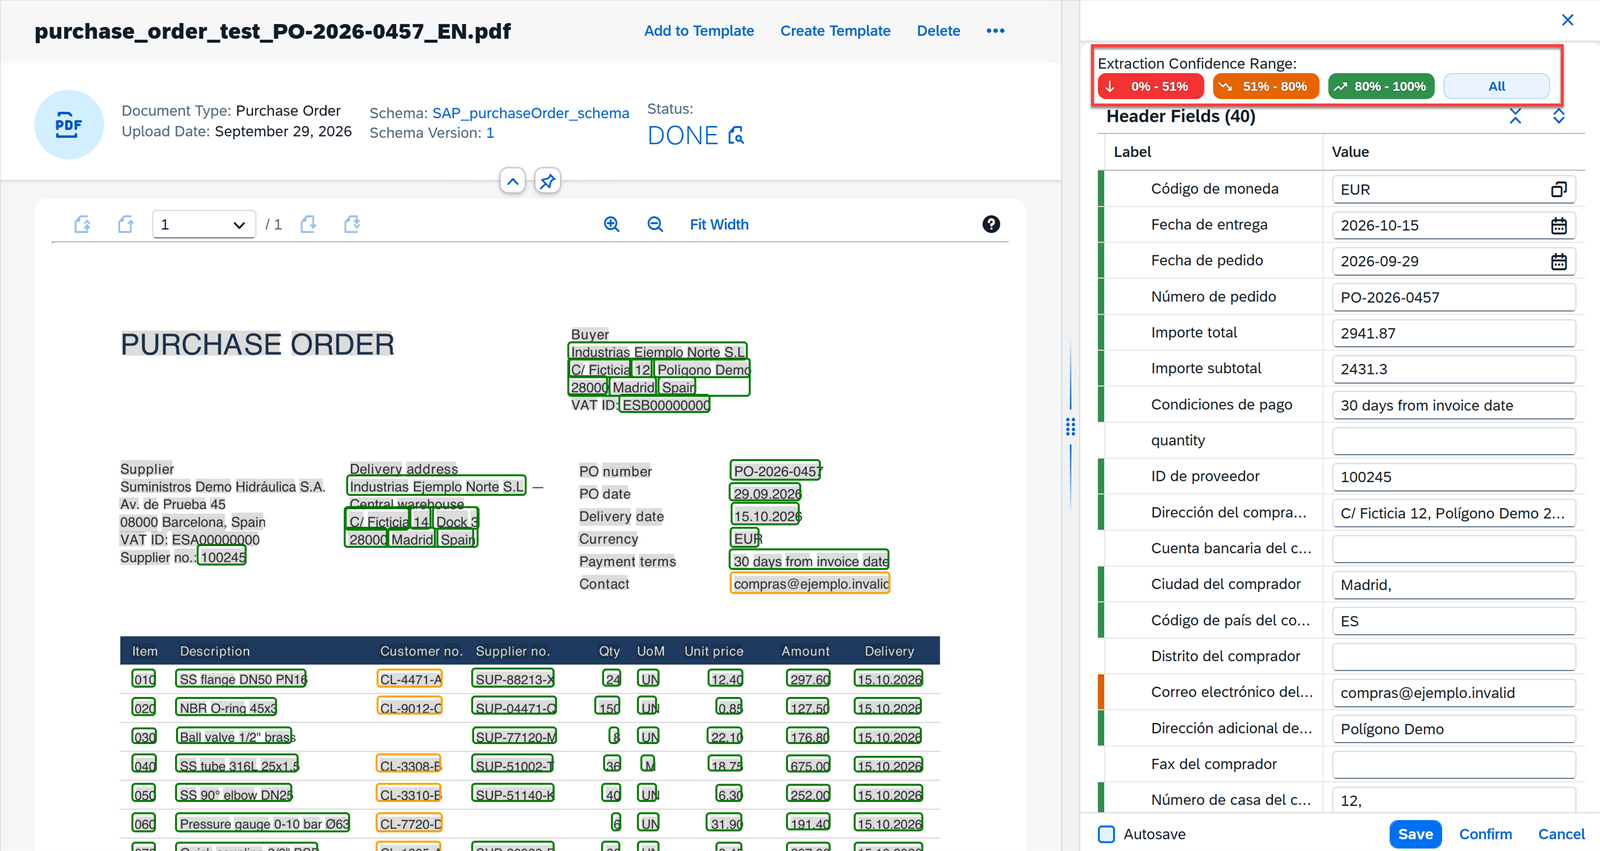Filter by 80% - 100% confidence range

1381,87
